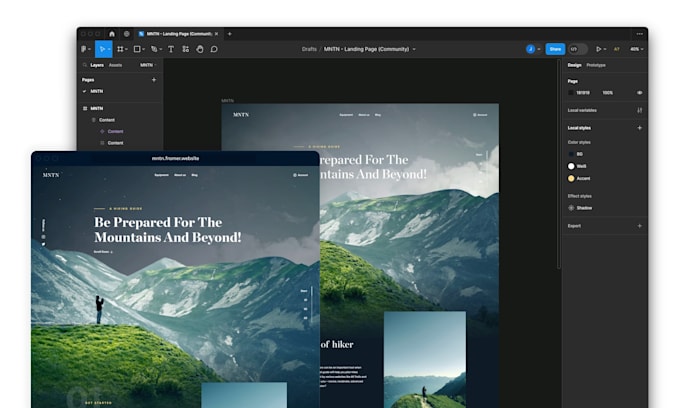
Task: Switch to the Design tab
Action: (x=574, y=65)
